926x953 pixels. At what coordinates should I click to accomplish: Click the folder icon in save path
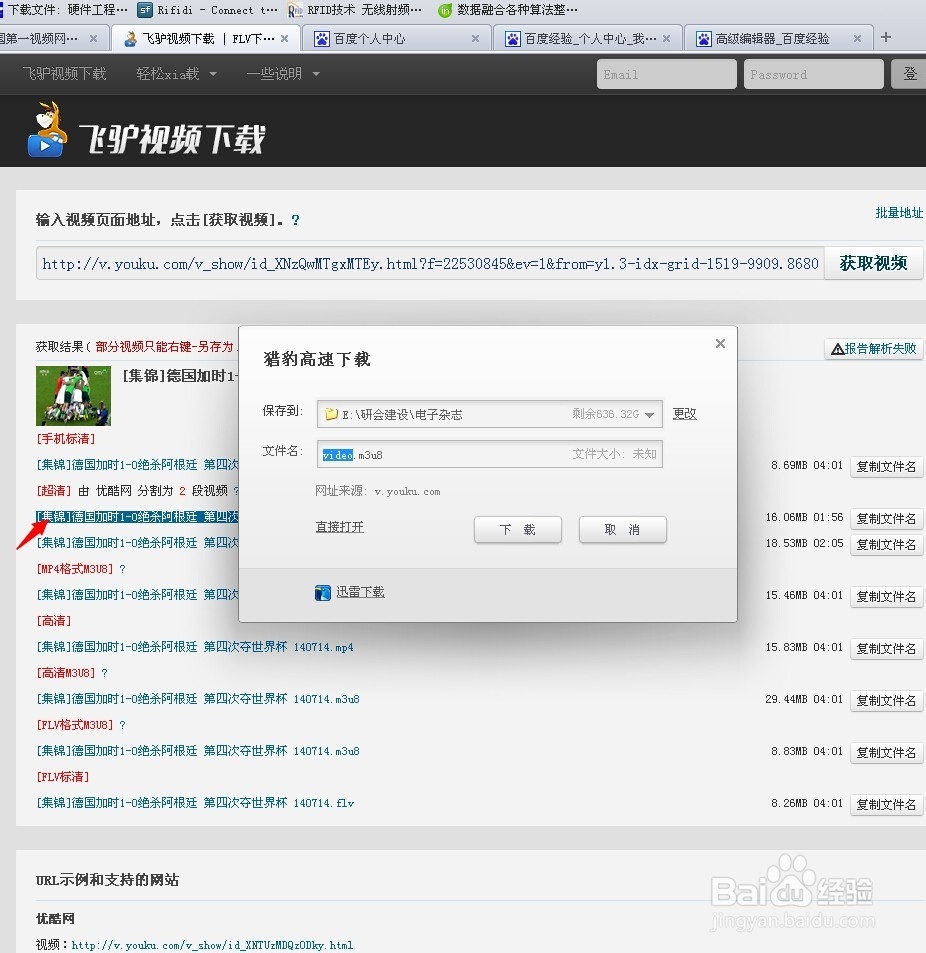pos(331,415)
